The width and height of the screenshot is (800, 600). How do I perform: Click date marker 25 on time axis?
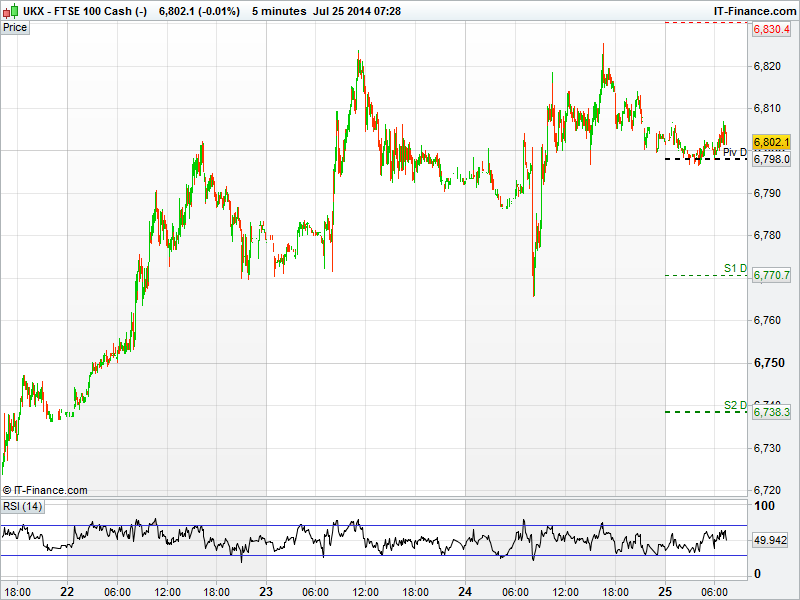pos(665,591)
